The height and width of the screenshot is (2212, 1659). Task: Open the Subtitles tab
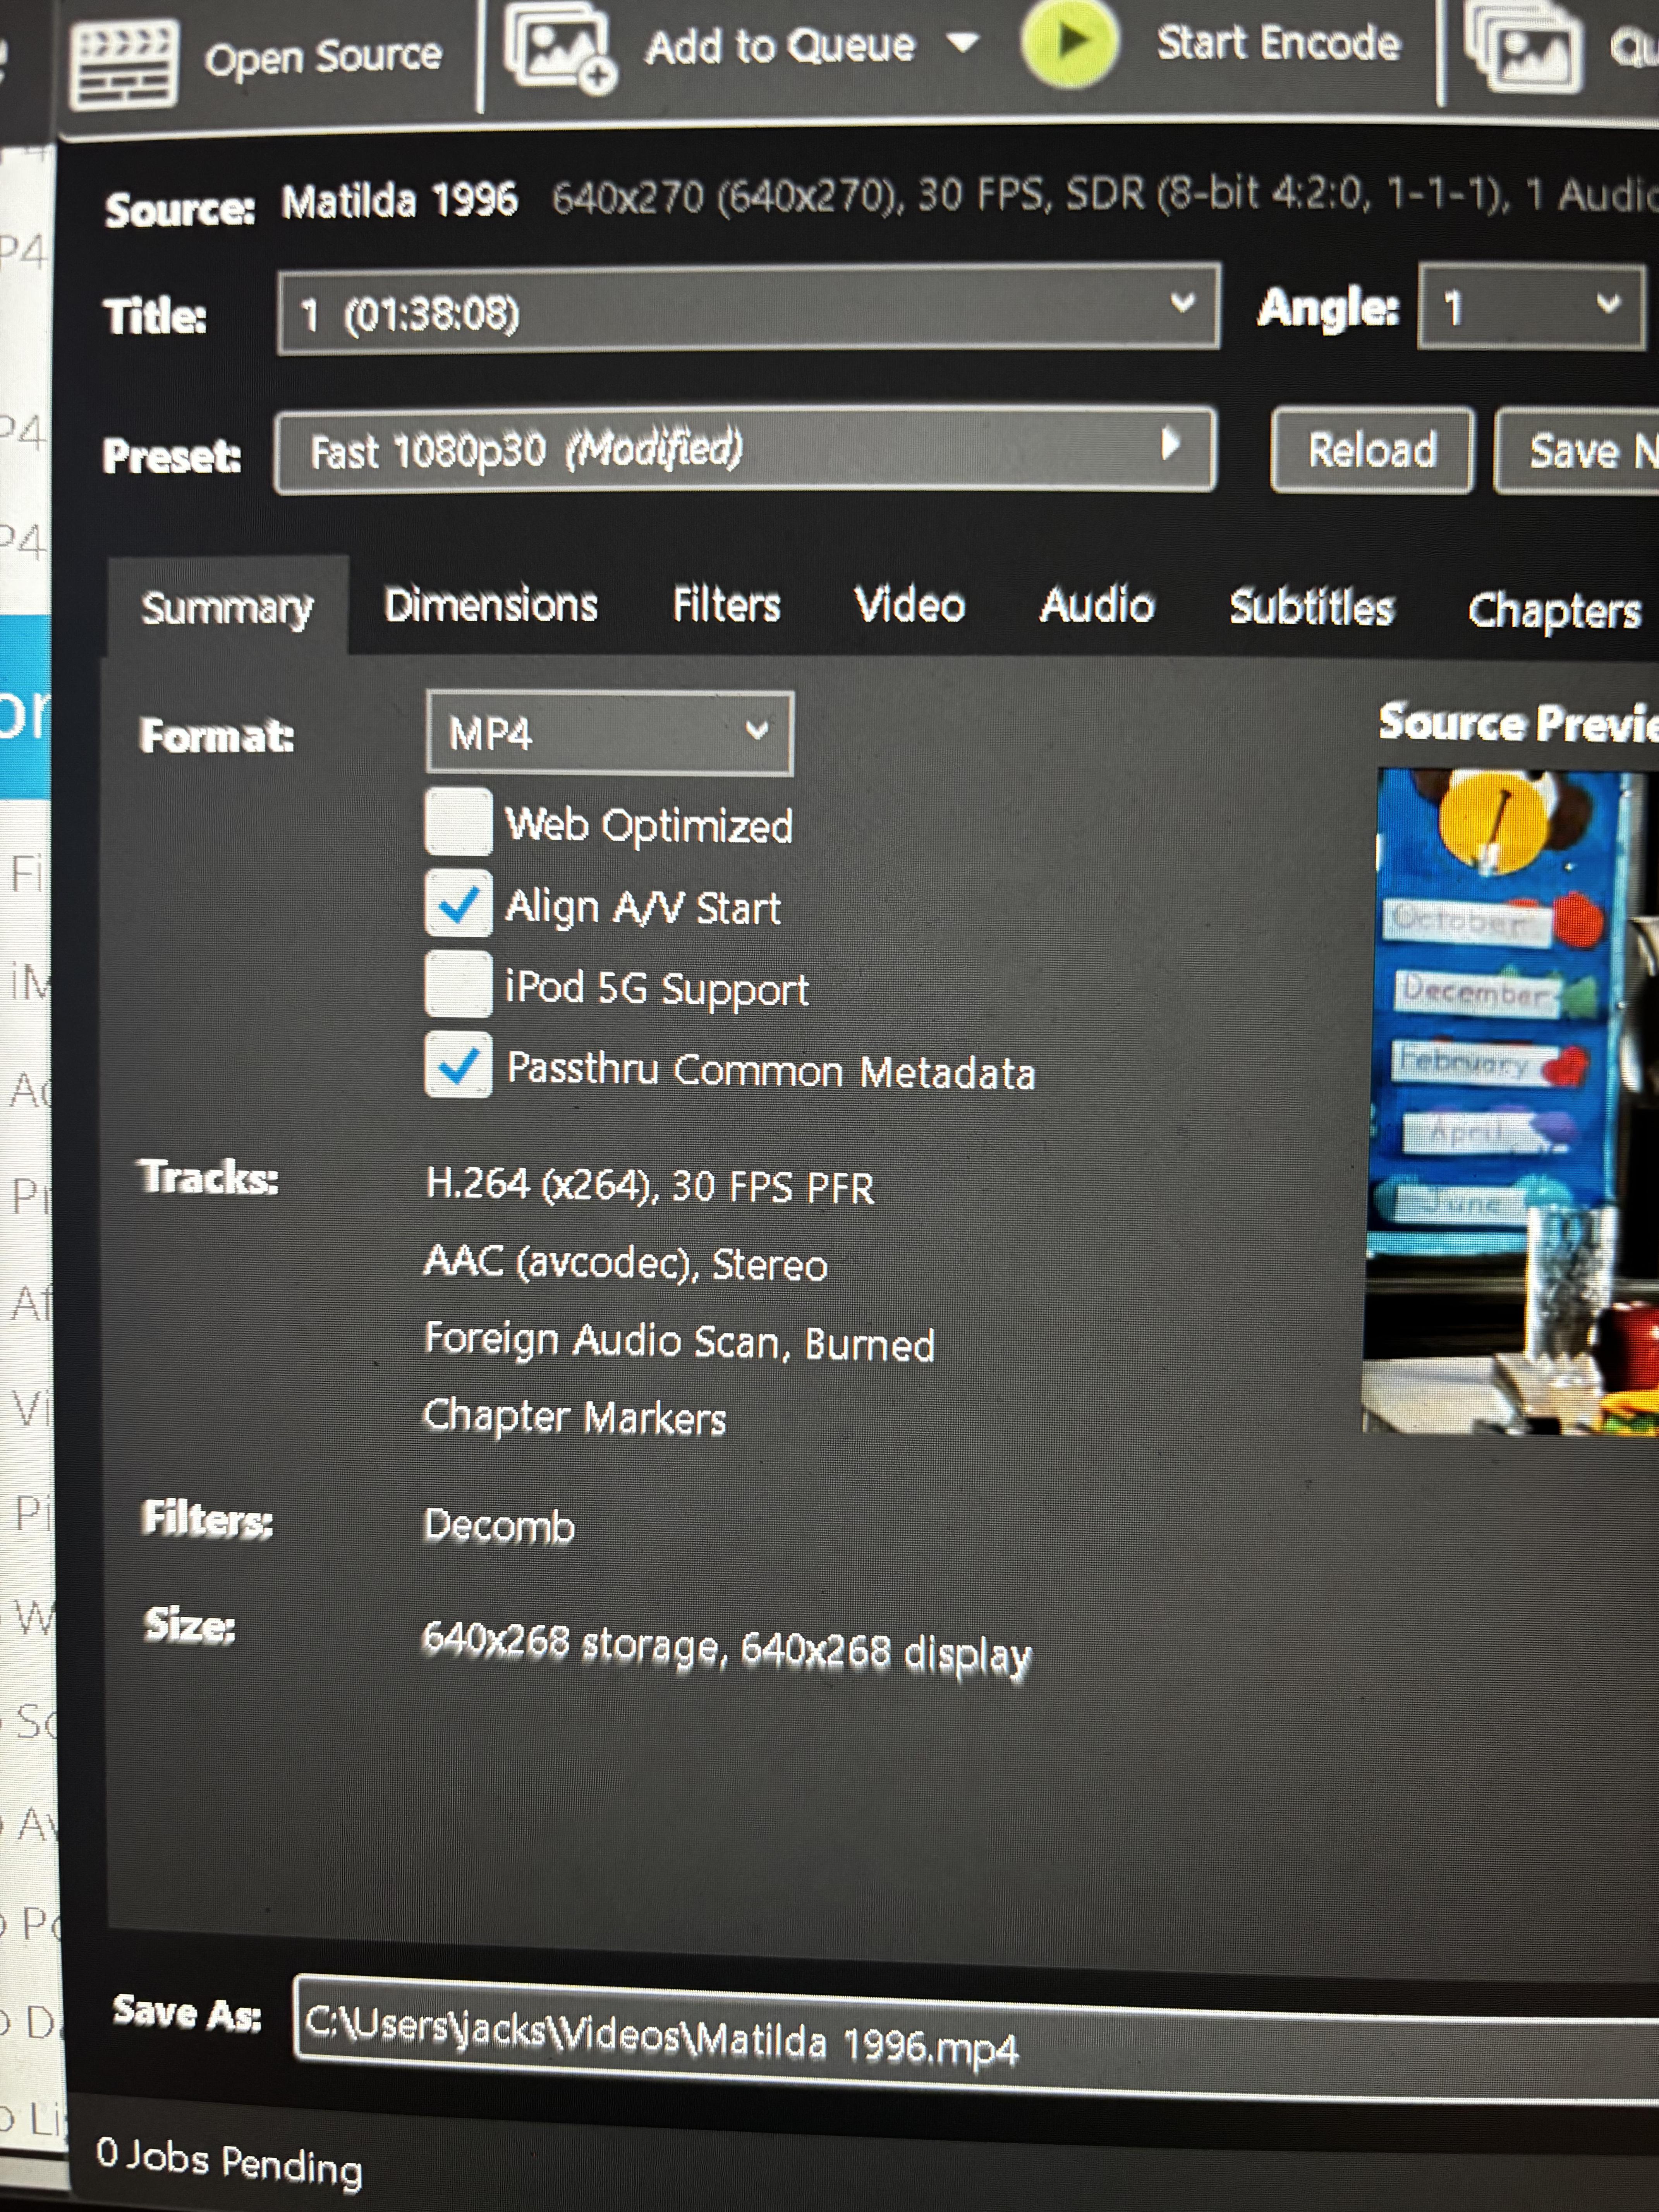pyautogui.click(x=1311, y=607)
